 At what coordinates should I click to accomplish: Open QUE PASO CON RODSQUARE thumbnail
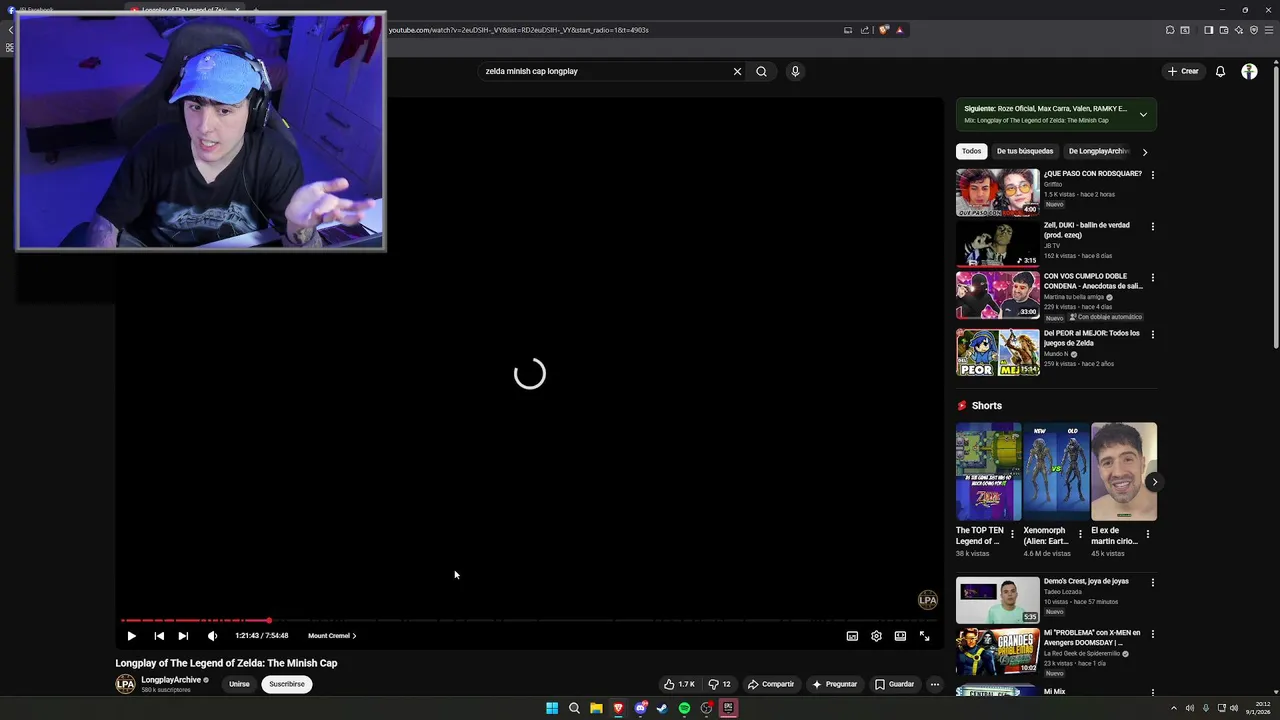[x=997, y=192]
